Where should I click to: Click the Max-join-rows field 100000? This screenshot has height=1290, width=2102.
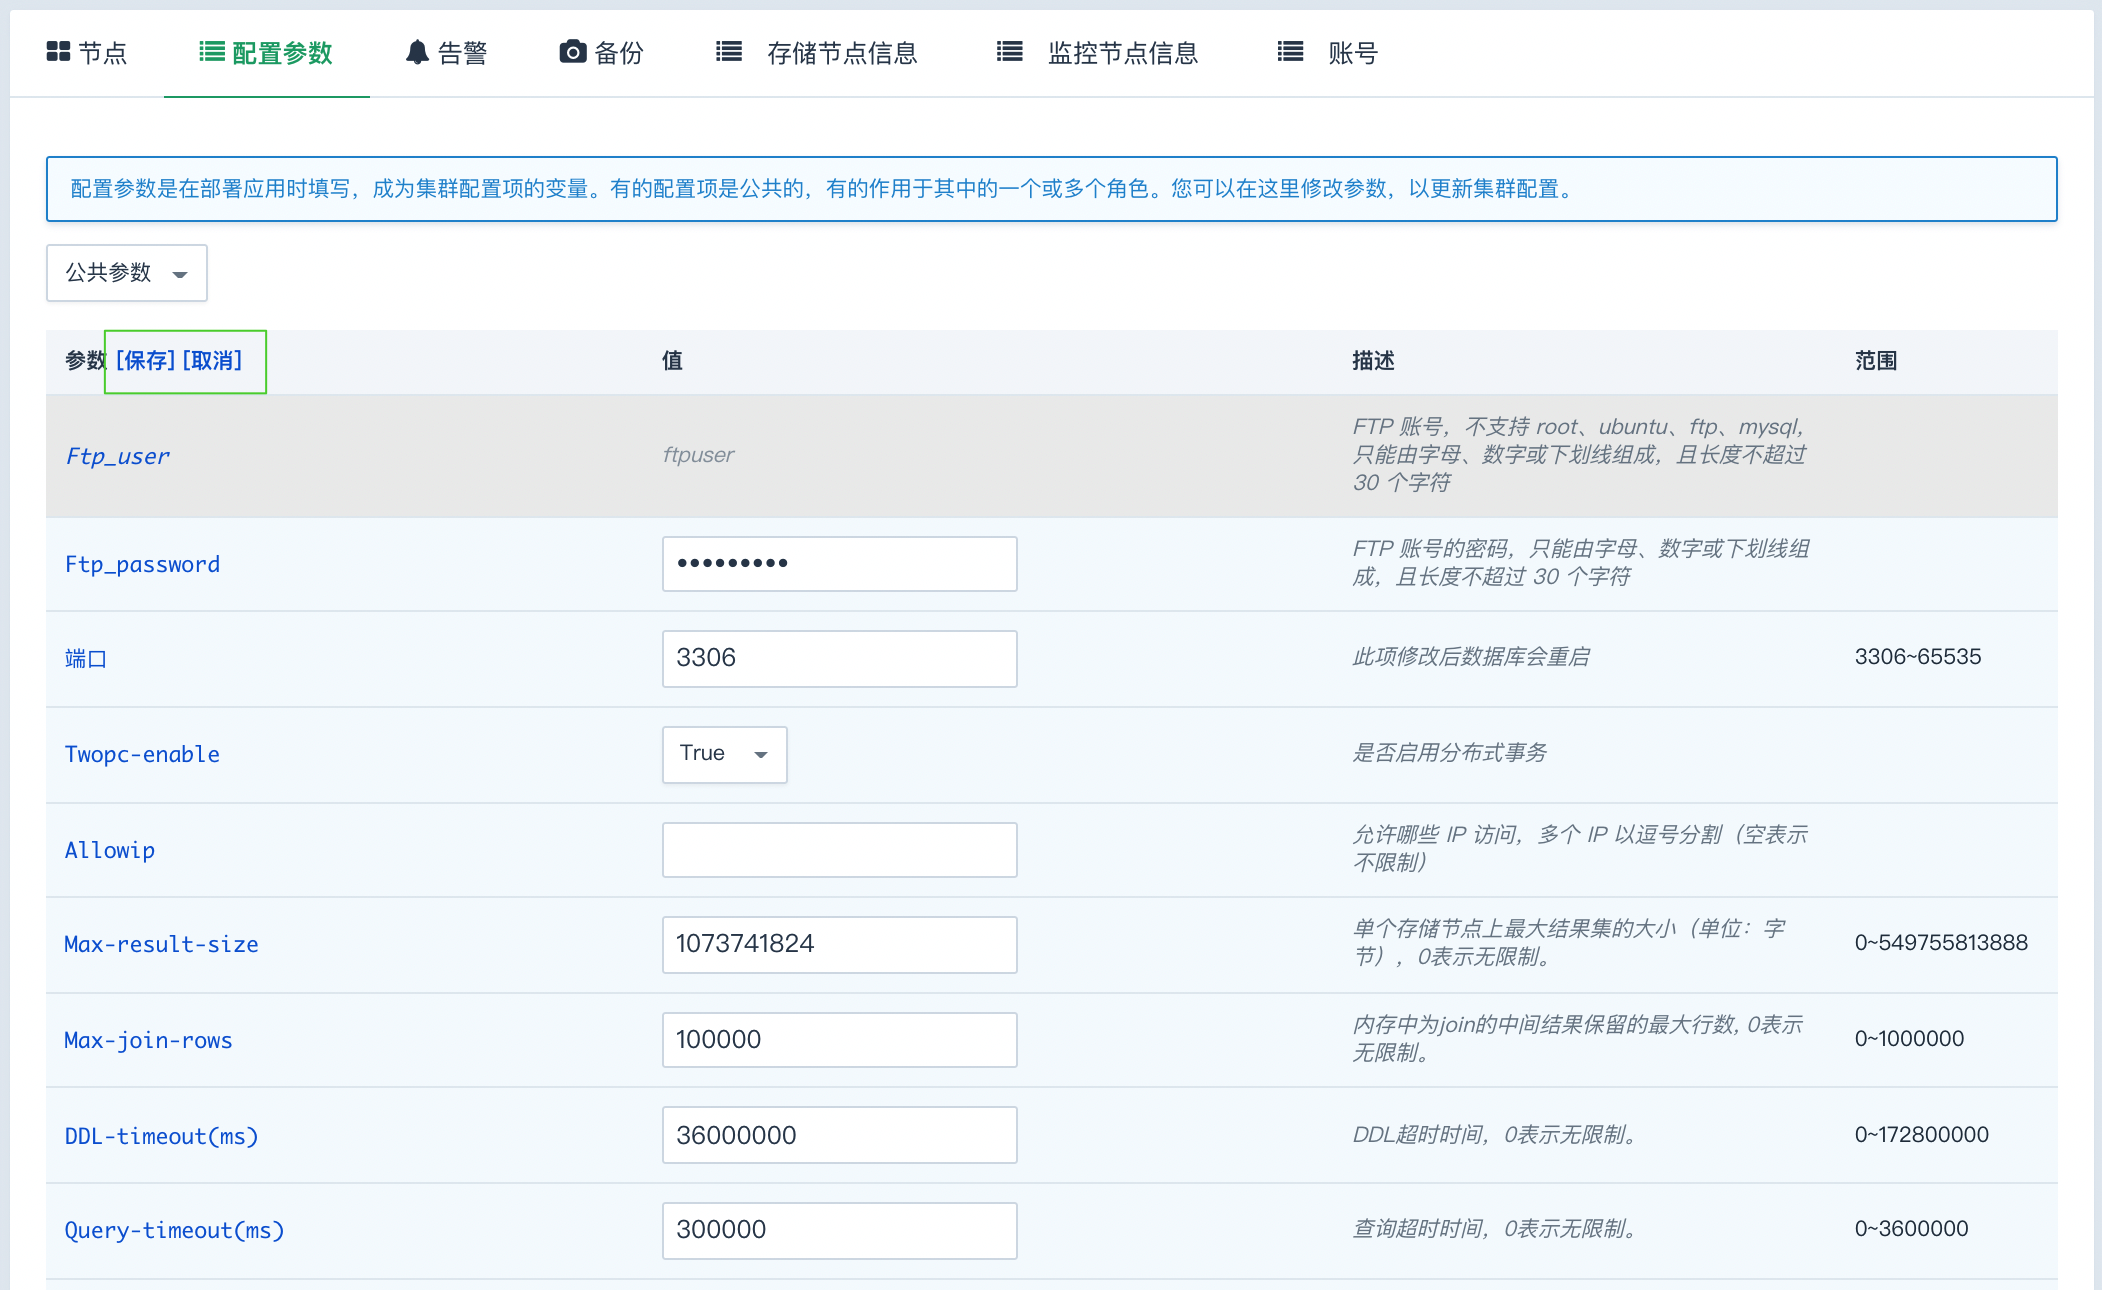click(x=840, y=1040)
